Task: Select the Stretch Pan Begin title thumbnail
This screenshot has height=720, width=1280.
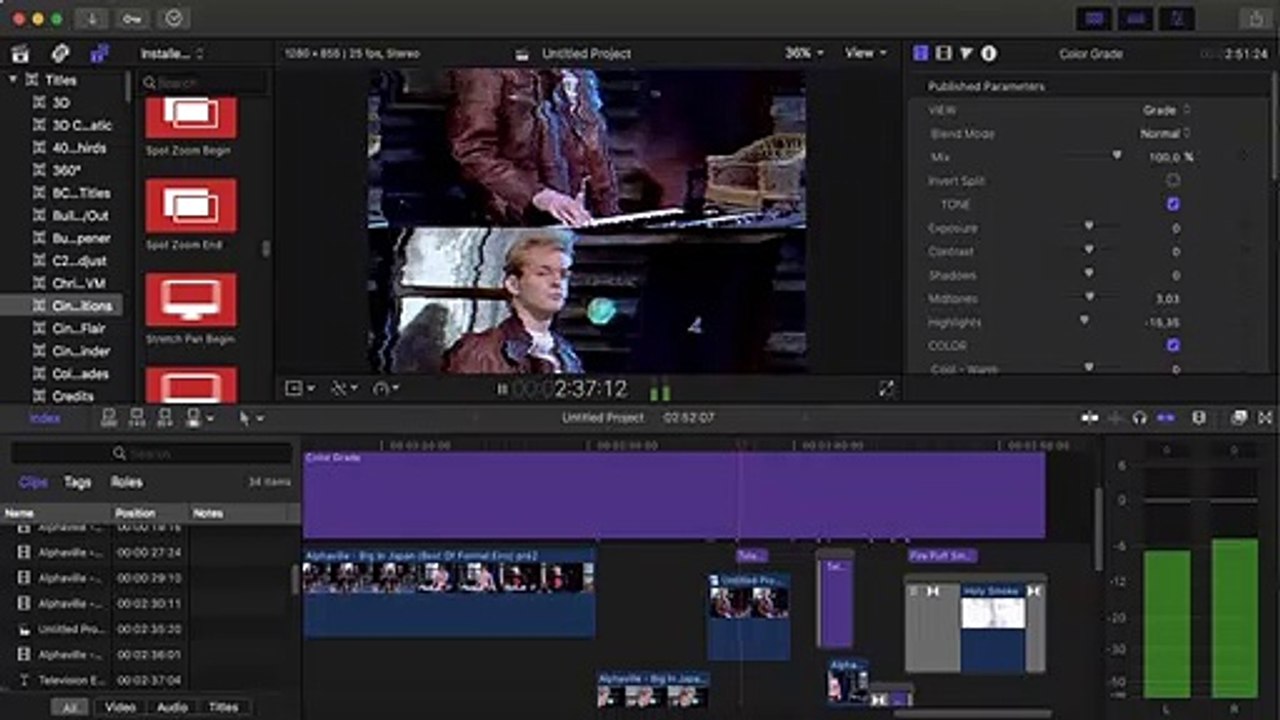Action: click(x=191, y=300)
